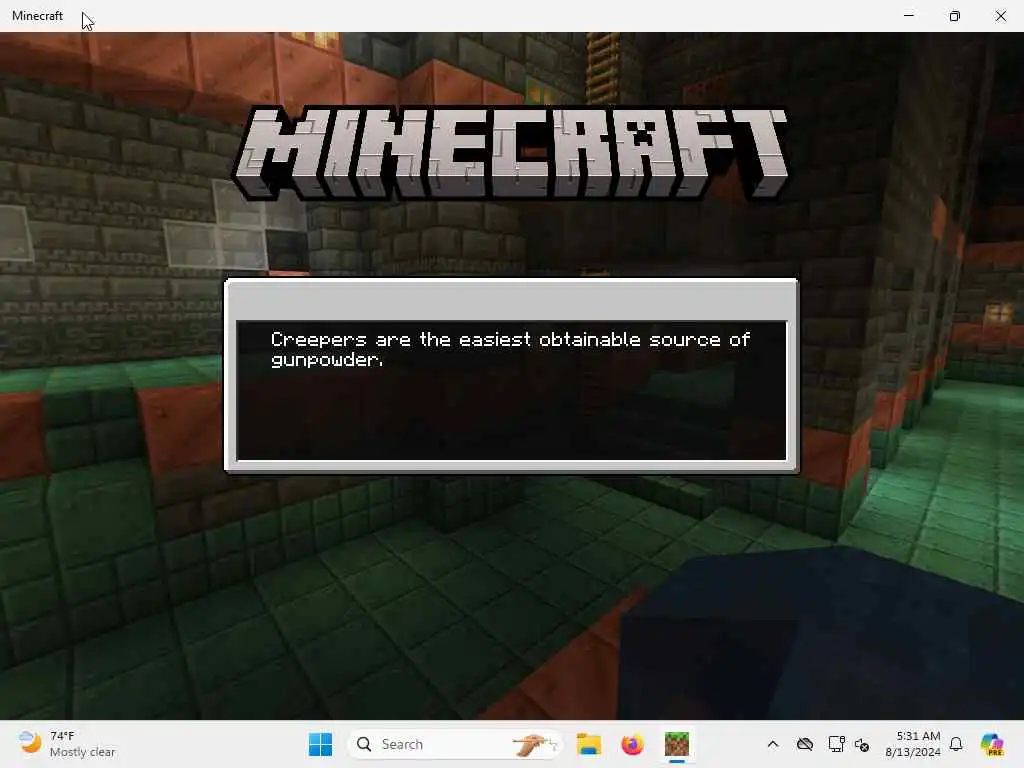Minimize the Minecraft window
Screen dimensions: 1024x768
[x=908, y=16]
